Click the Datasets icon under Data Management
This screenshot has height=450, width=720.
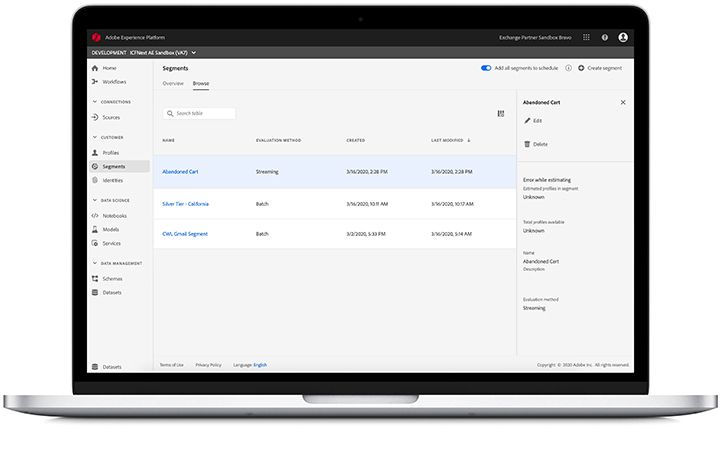point(95,292)
